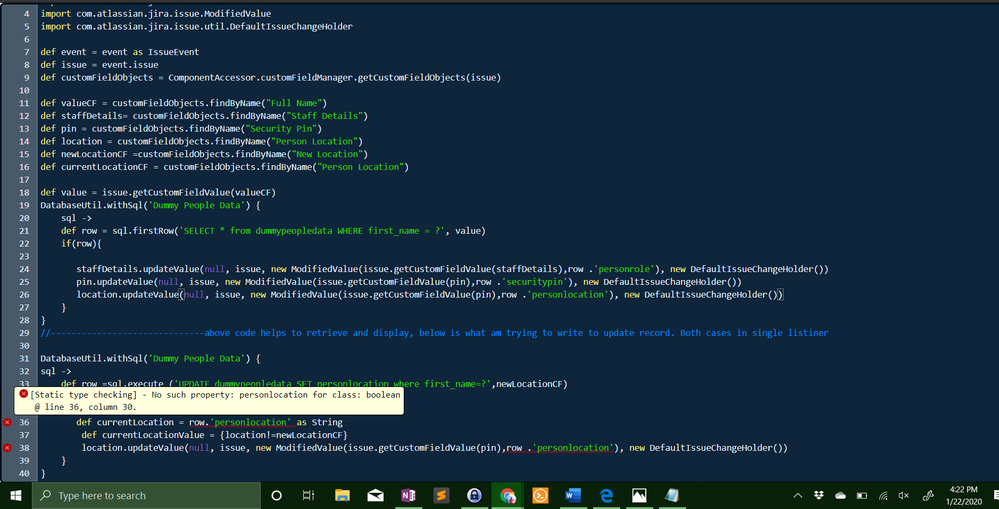The height and width of the screenshot is (509, 999).
Task: Open the lock icon app on taskbar
Action: point(474,495)
